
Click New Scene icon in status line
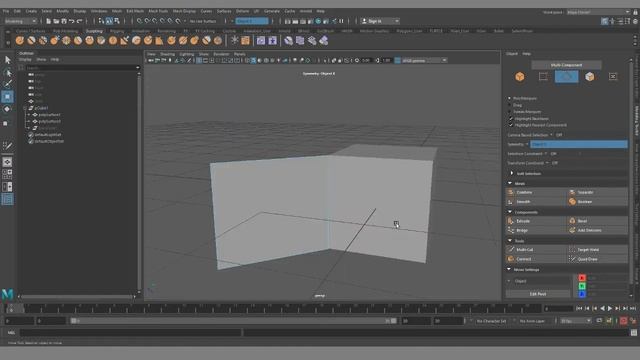tap(49, 21)
